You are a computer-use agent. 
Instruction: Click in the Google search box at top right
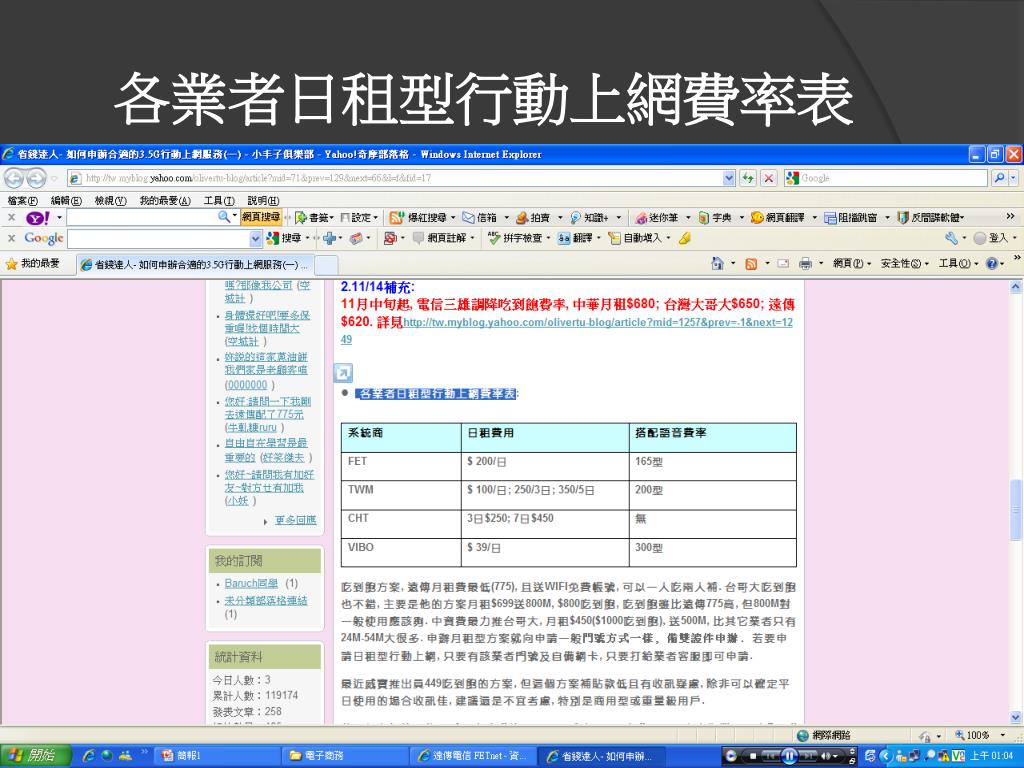886,178
